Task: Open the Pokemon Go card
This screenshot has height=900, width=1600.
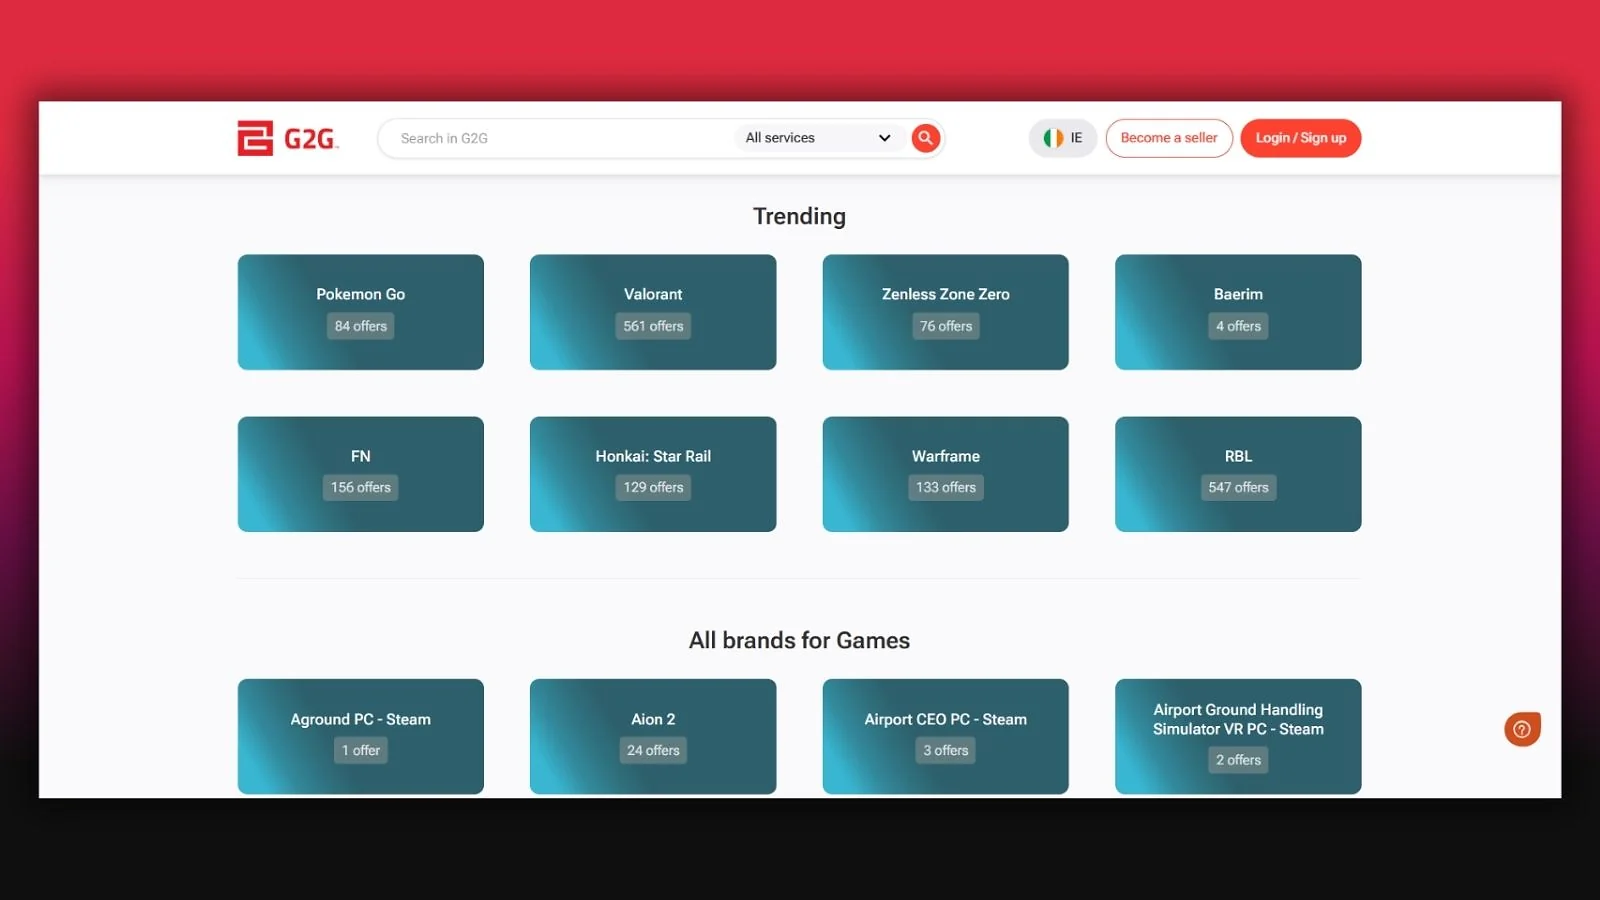Action: click(361, 312)
